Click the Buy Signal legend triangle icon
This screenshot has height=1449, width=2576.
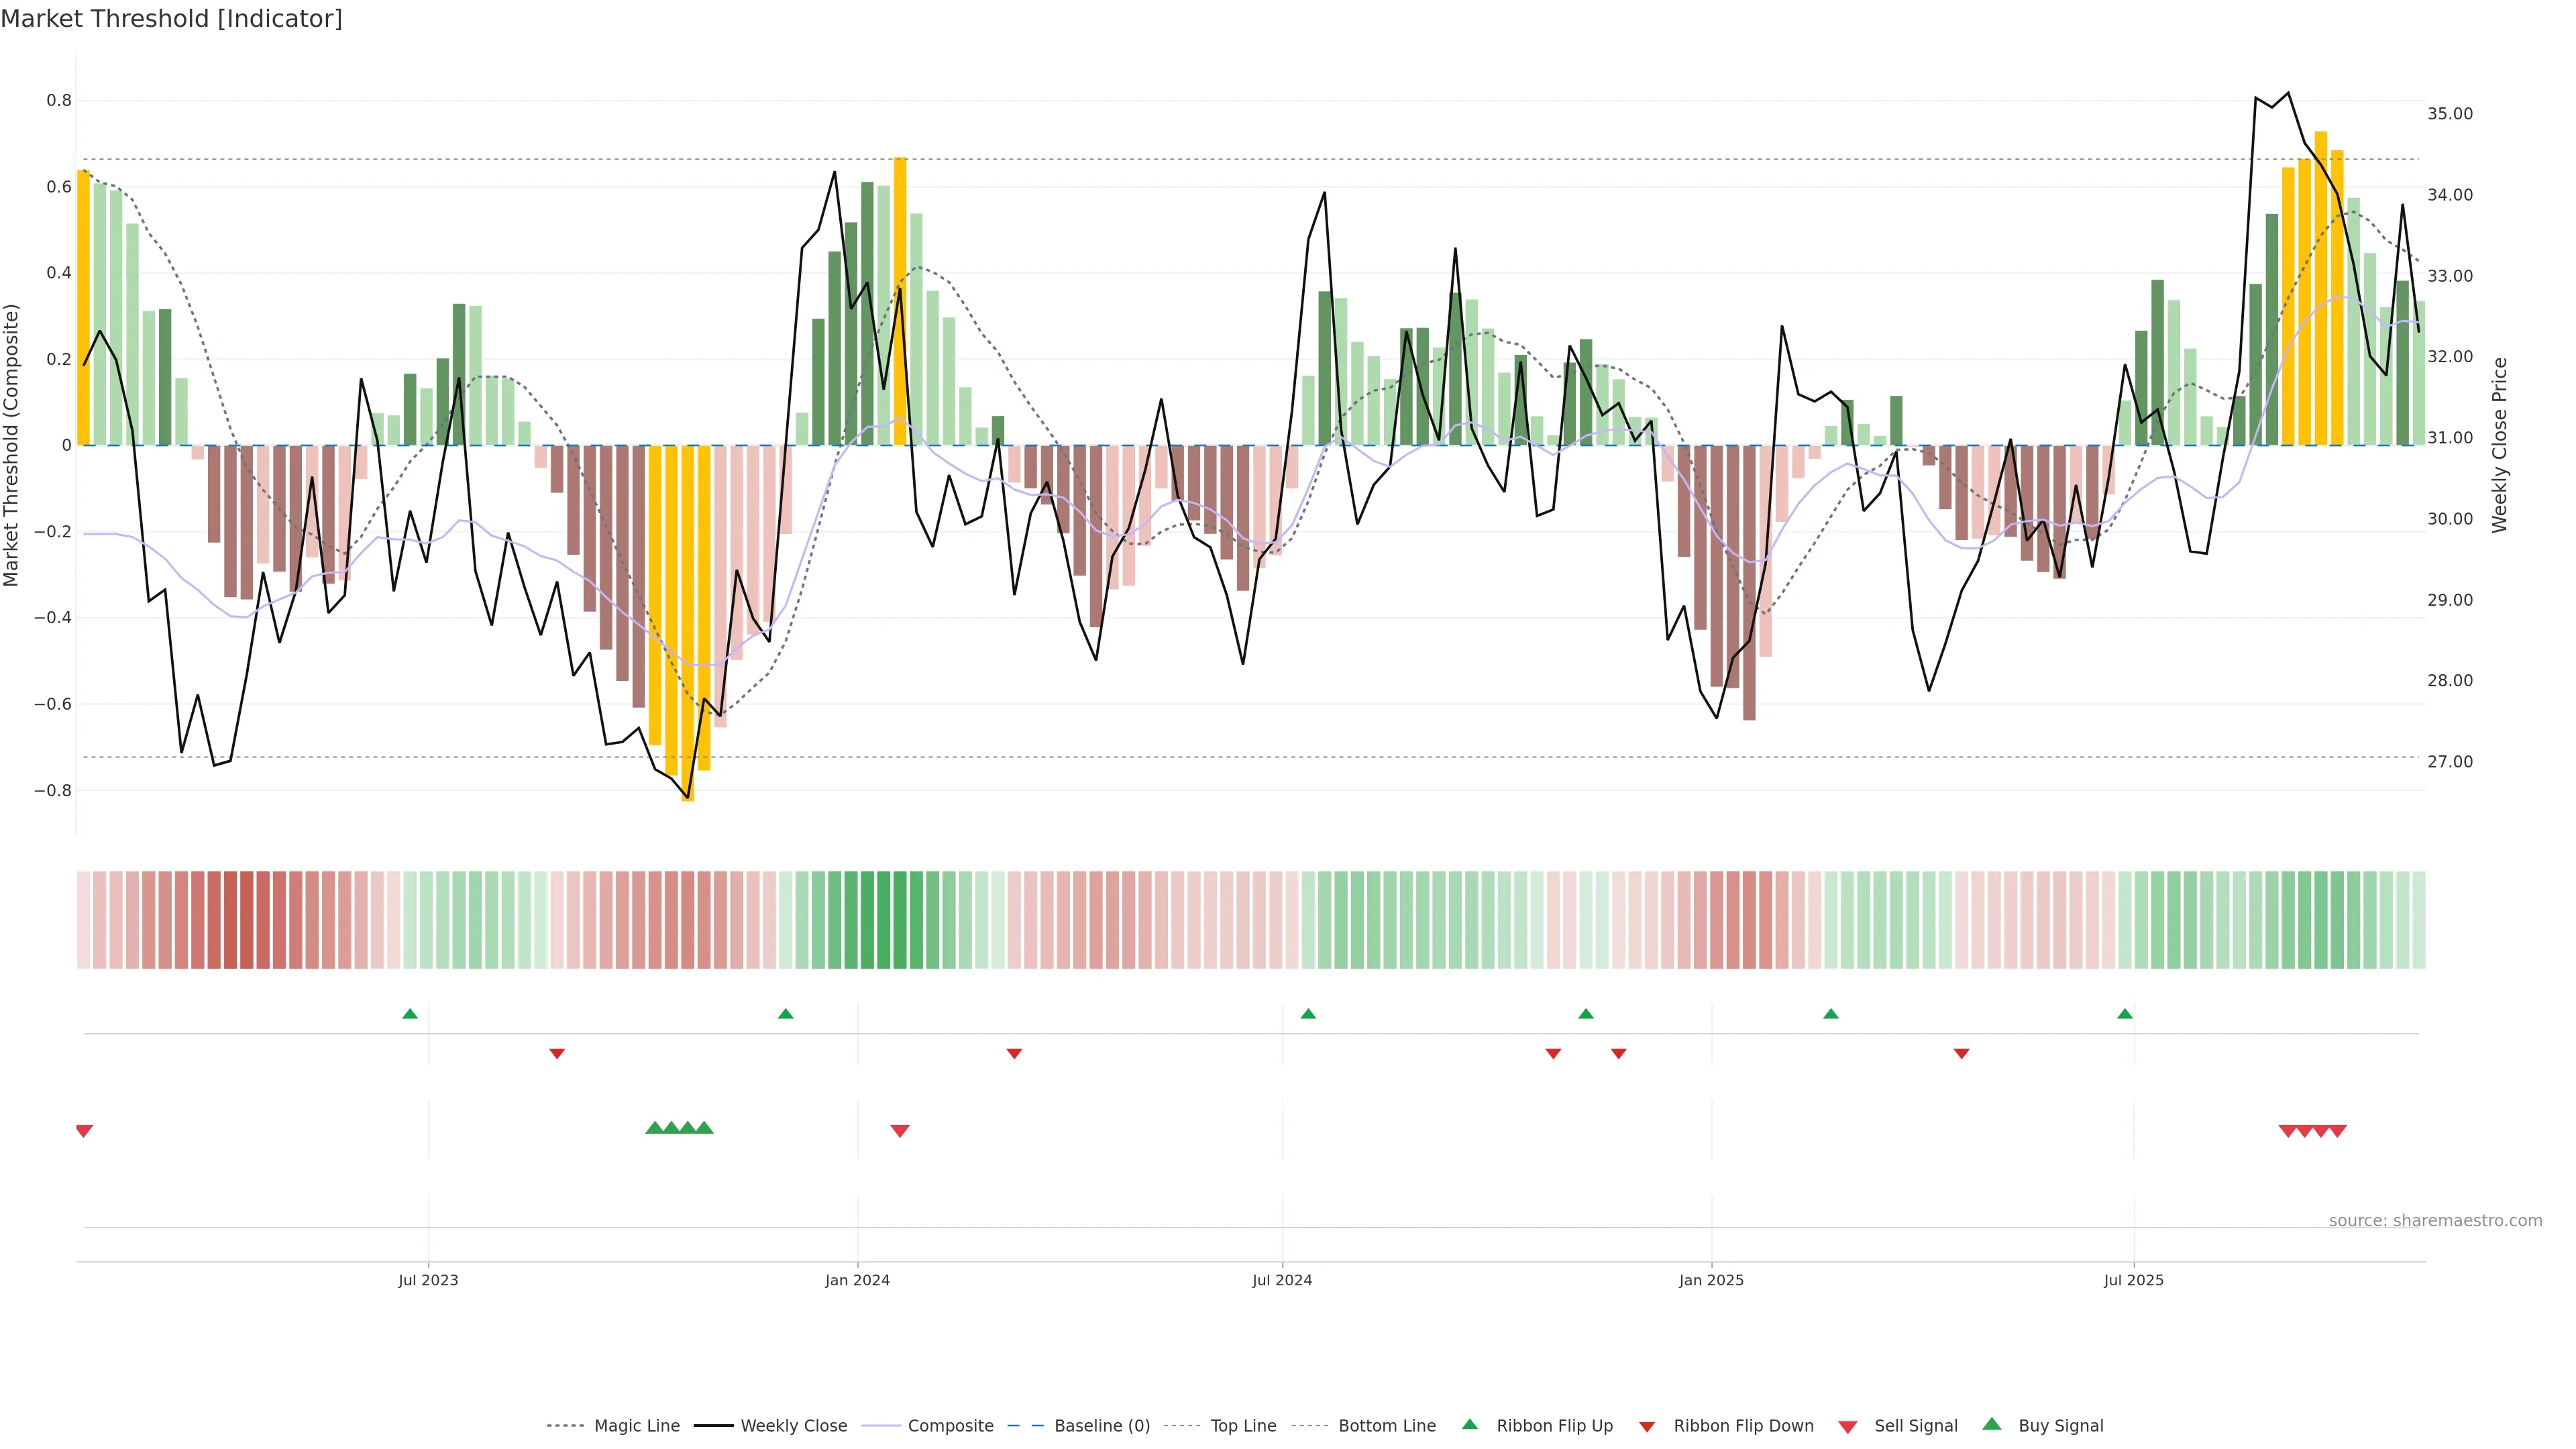pos(1991,1424)
